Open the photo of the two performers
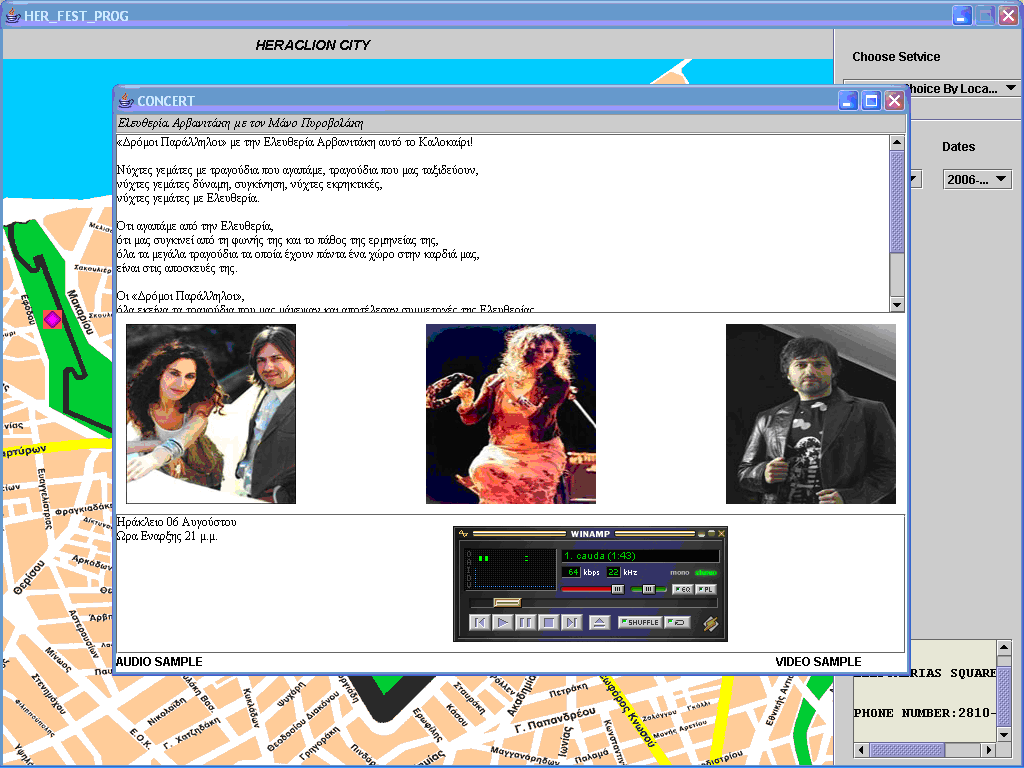 pyautogui.click(x=211, y=414)
